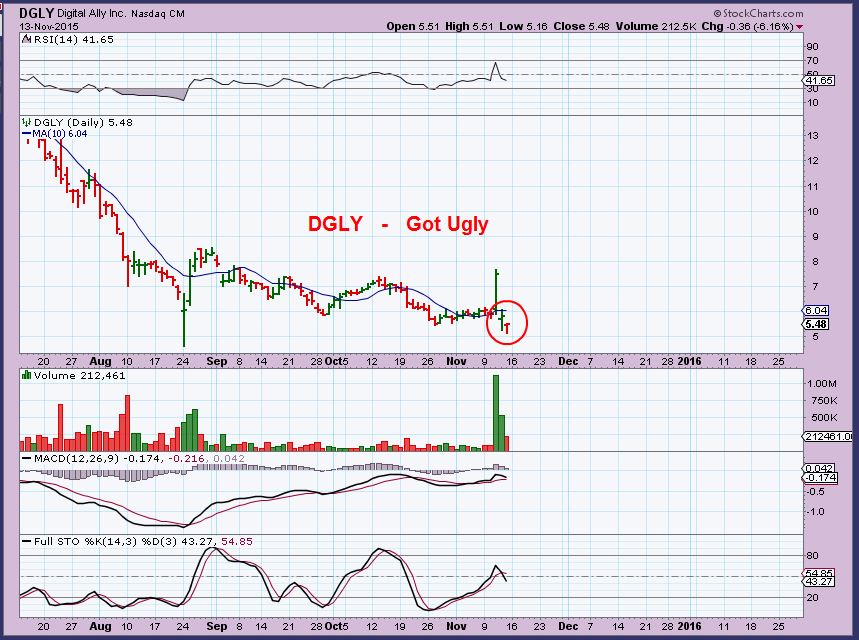
Task: Click the 80 label on the stochastic axis
Action: coord(812,556)
